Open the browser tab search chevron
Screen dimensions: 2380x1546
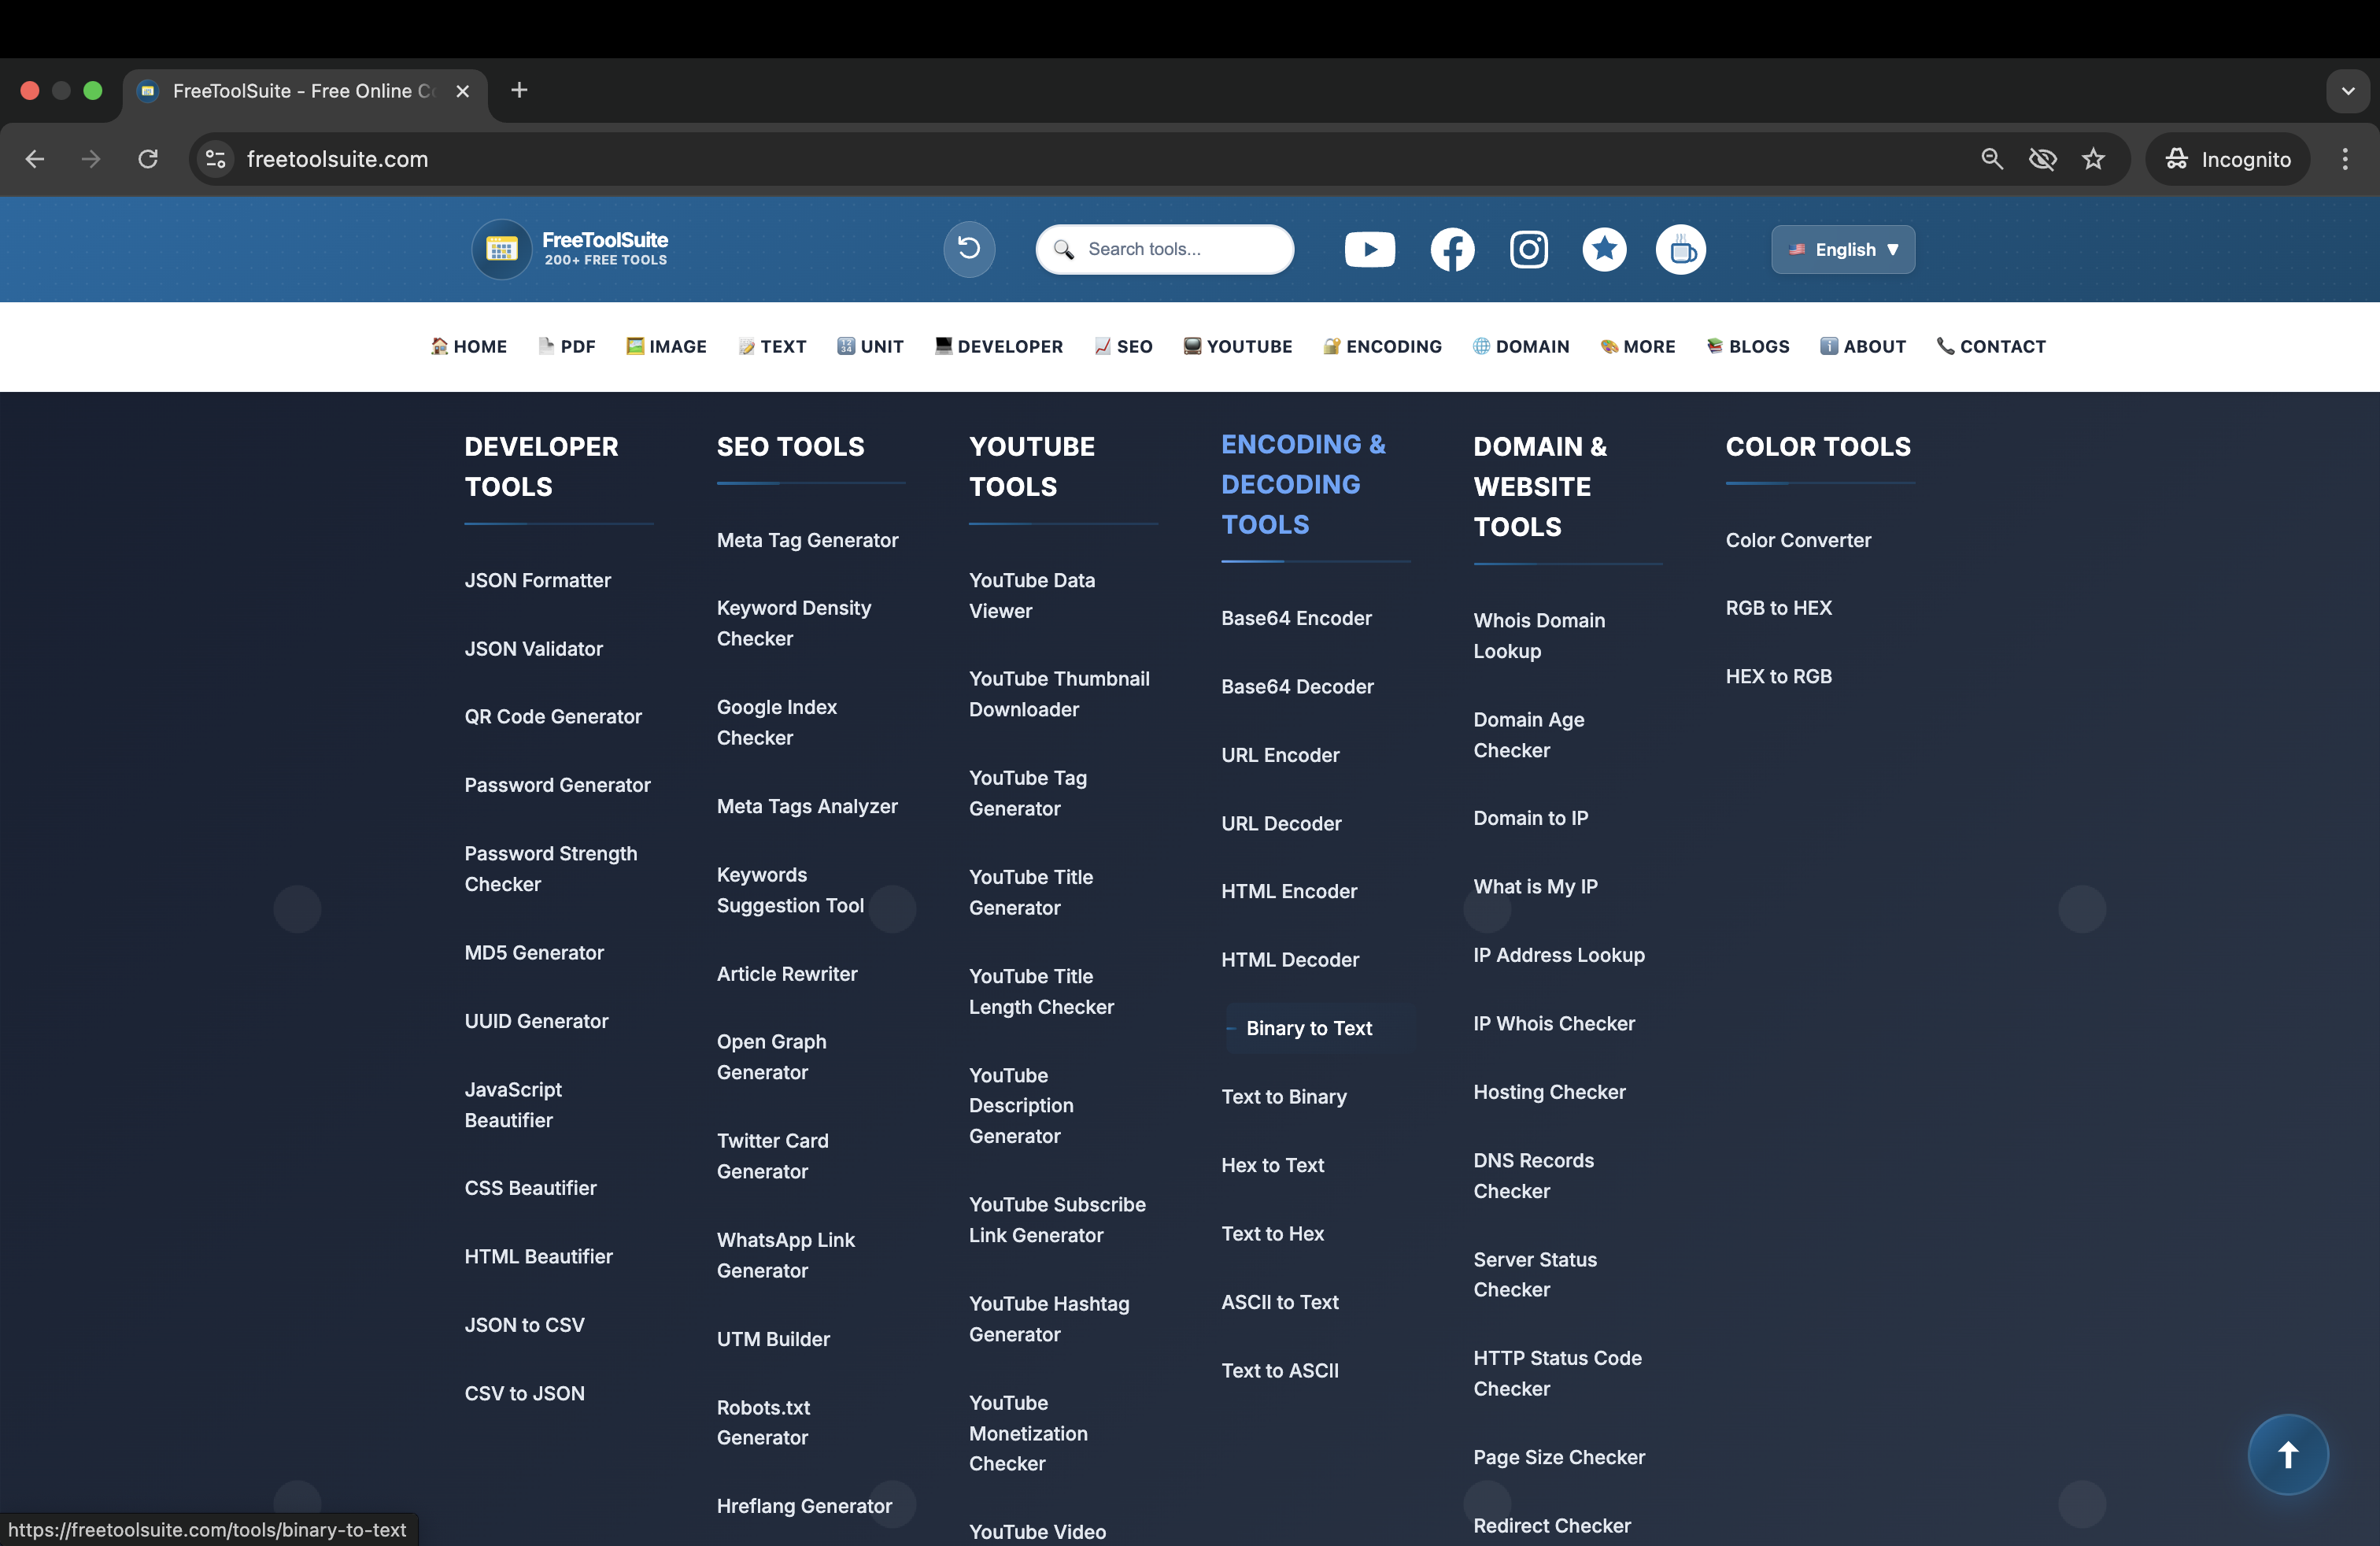(x=2348, y=91)
